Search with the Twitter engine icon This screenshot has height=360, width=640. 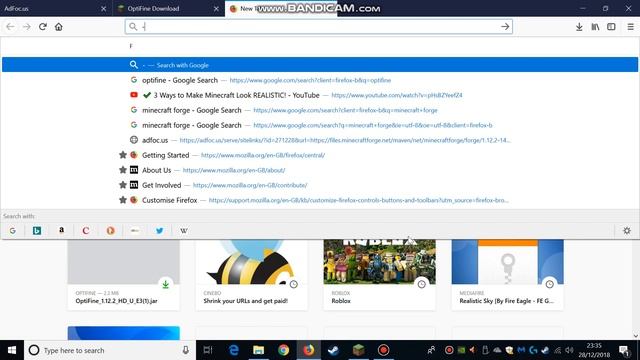click(159, 231)
